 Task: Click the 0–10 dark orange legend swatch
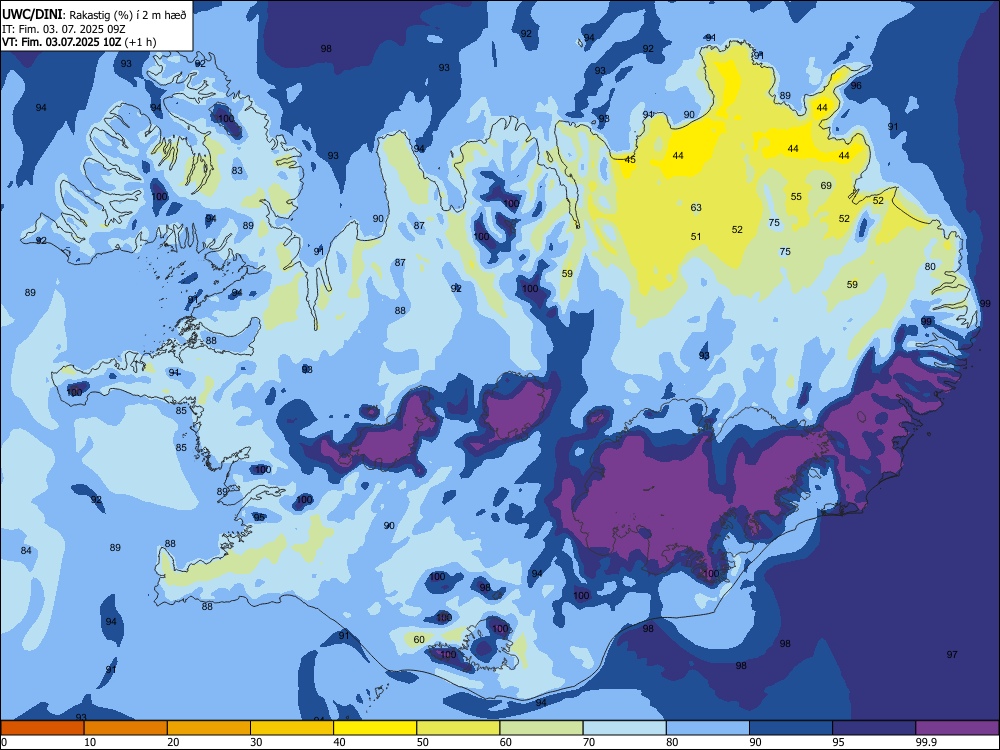(x=42, y=728)
